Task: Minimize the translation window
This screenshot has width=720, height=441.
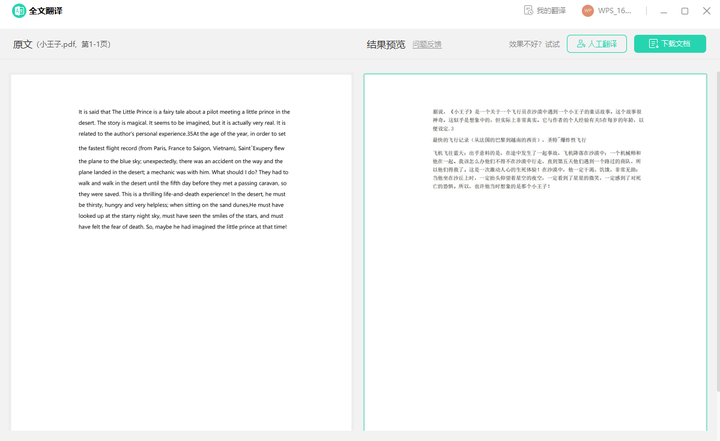Action: pos(664,11)
